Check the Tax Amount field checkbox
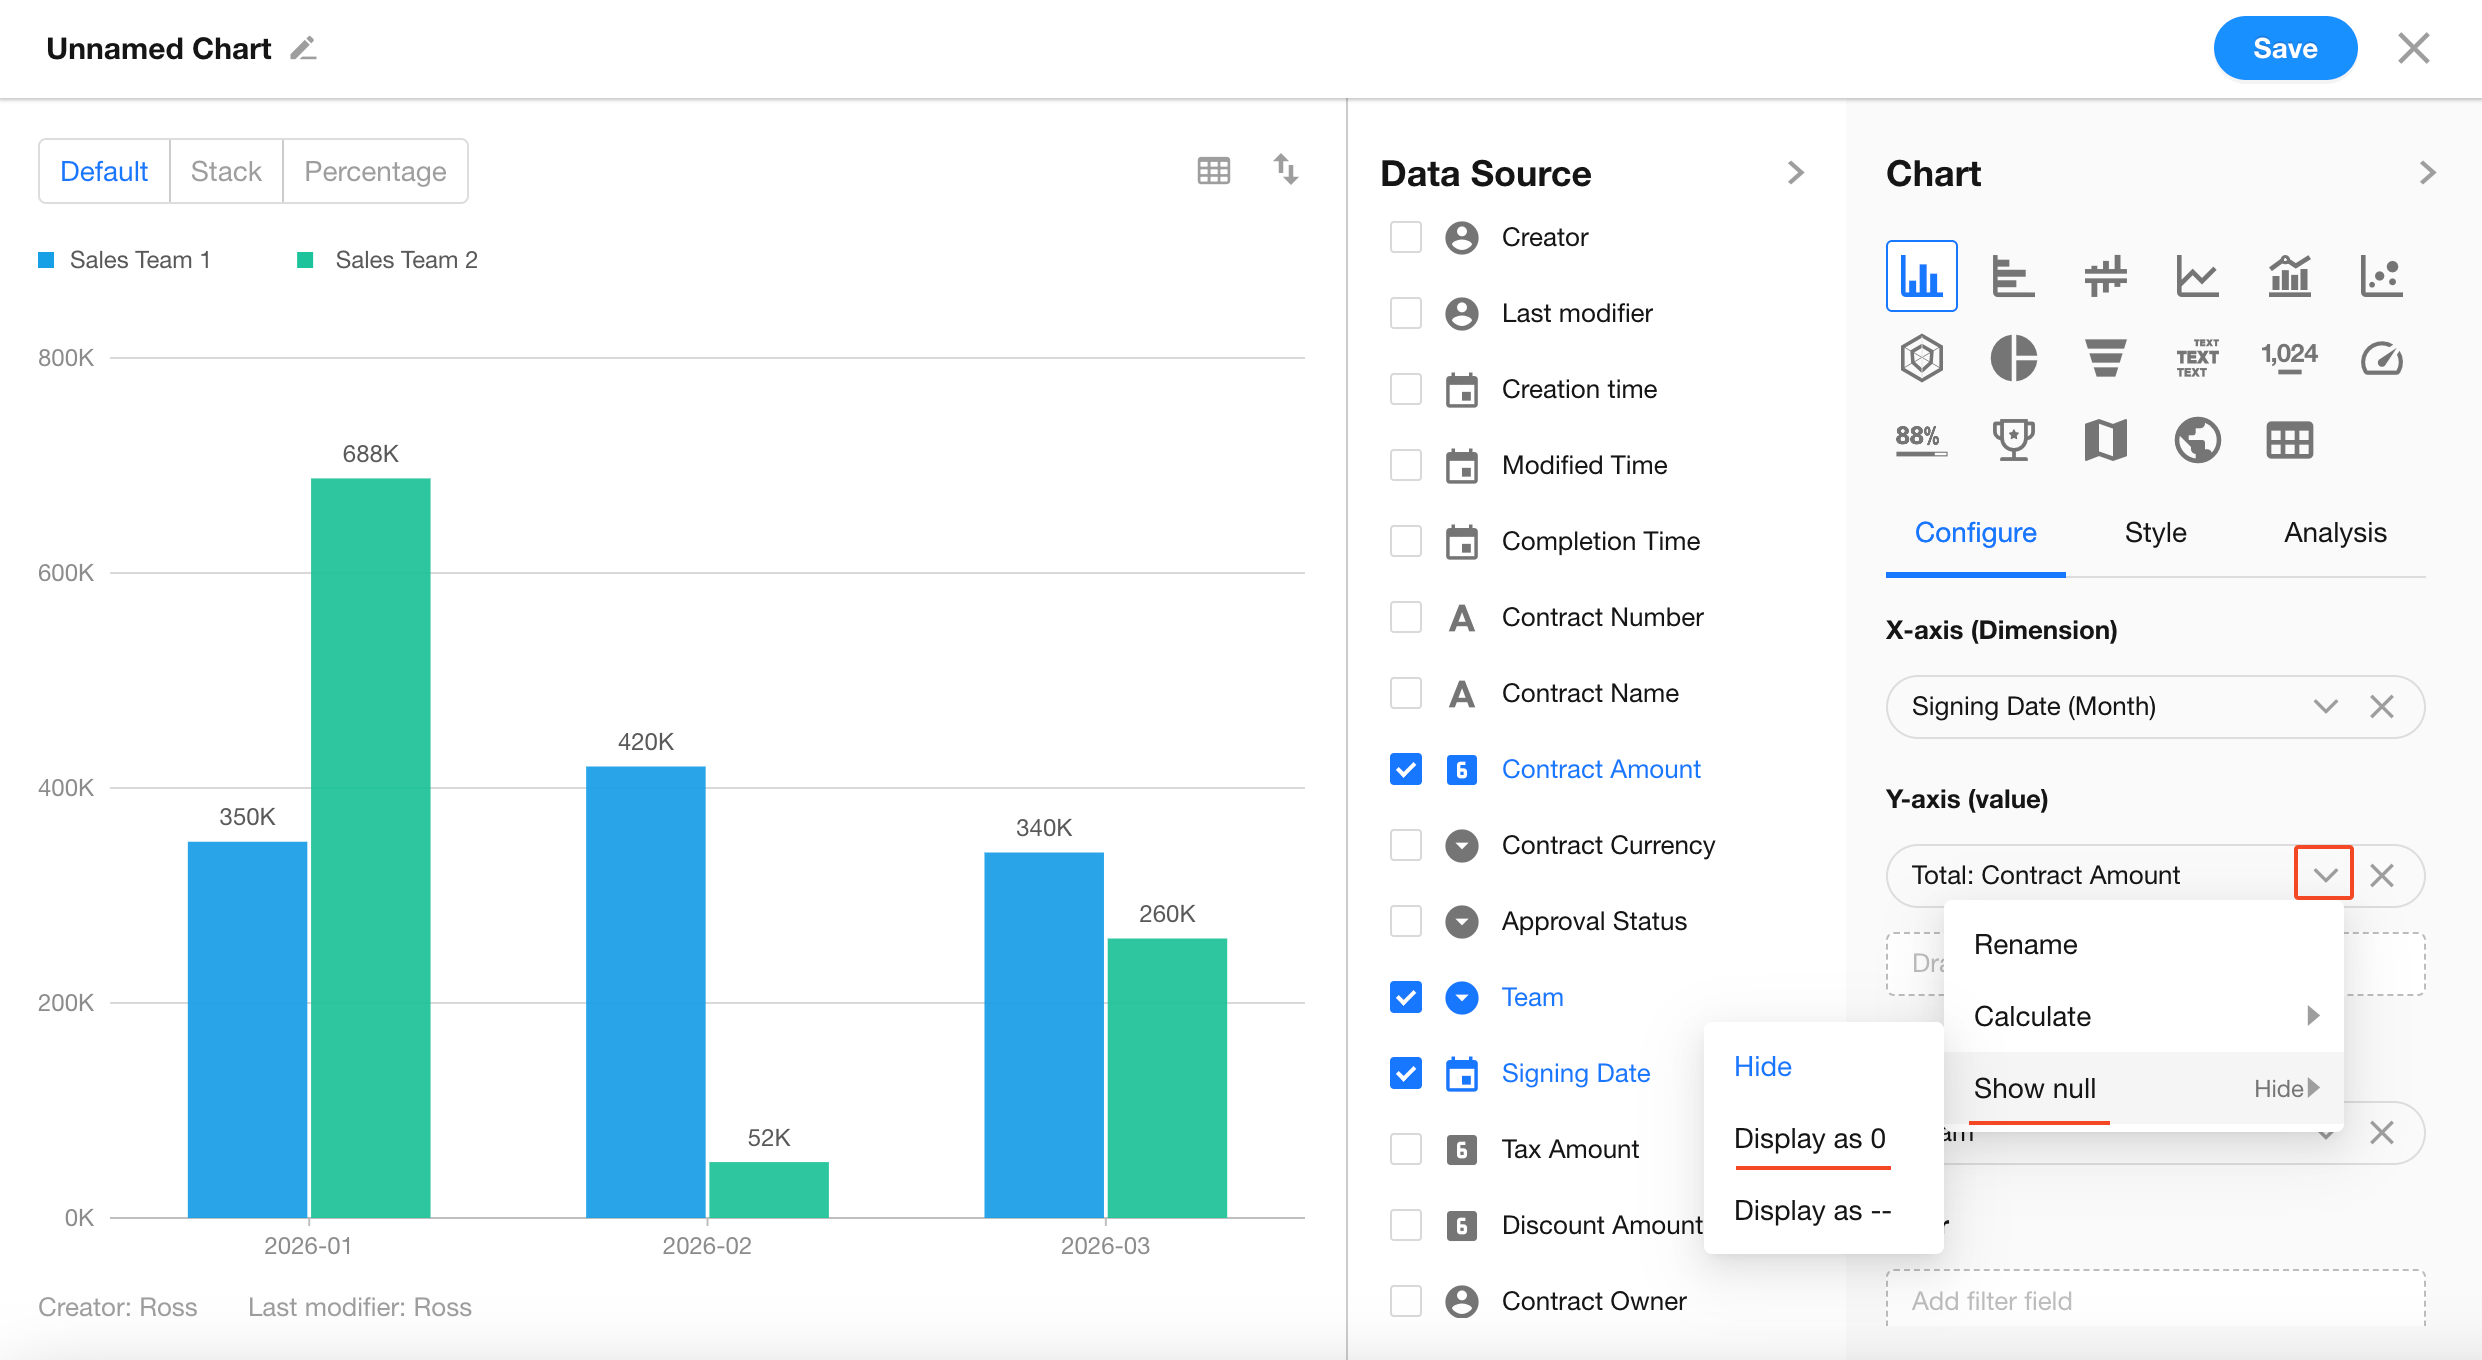Image resolution: width=2482 pixels, height=1360 pixels. 1406,1149
